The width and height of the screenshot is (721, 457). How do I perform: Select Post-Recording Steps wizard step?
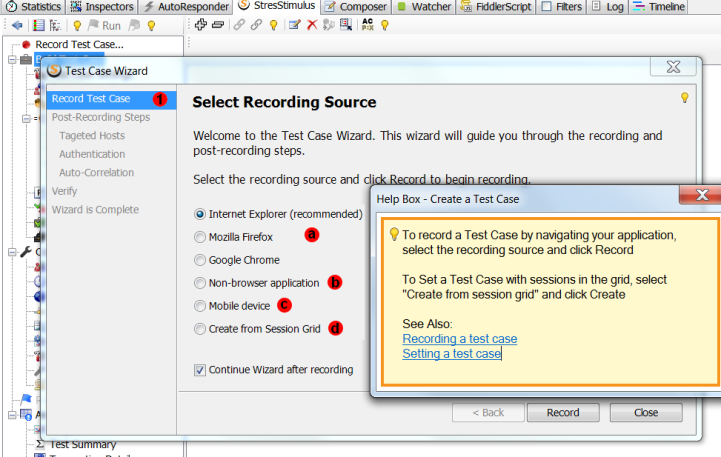coord(101,117)
